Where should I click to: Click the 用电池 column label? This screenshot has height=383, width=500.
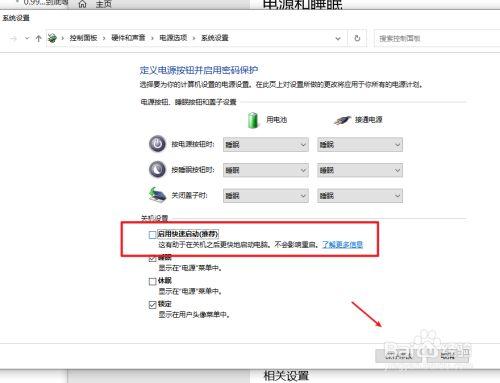point(276,119)
